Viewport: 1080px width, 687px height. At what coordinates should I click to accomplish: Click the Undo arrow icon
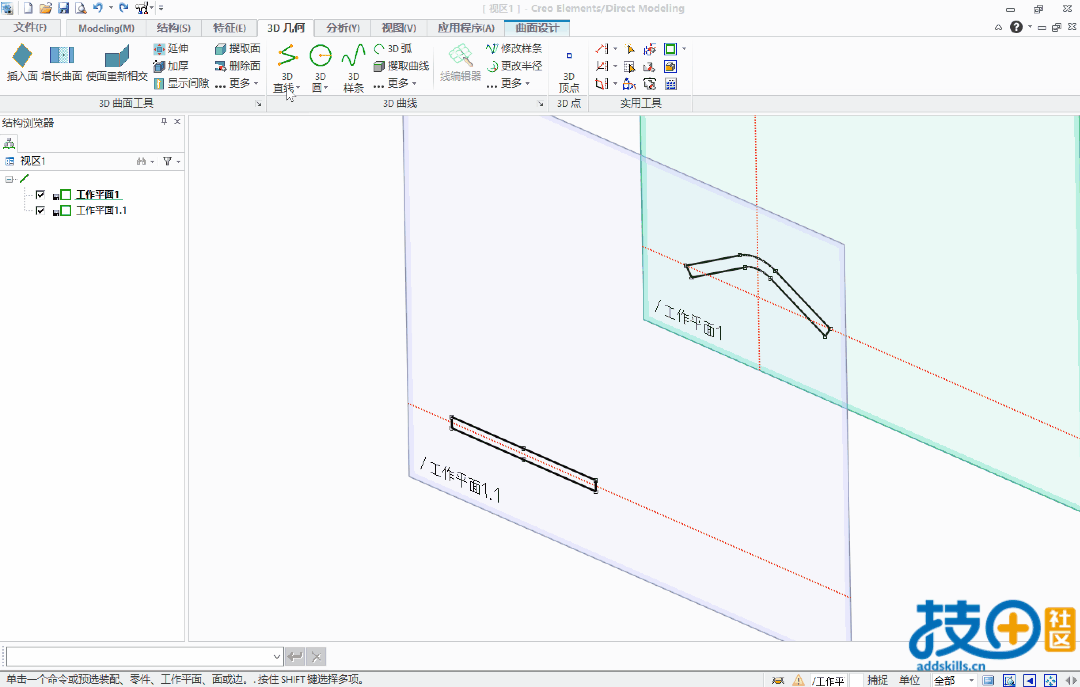(98, 8)
